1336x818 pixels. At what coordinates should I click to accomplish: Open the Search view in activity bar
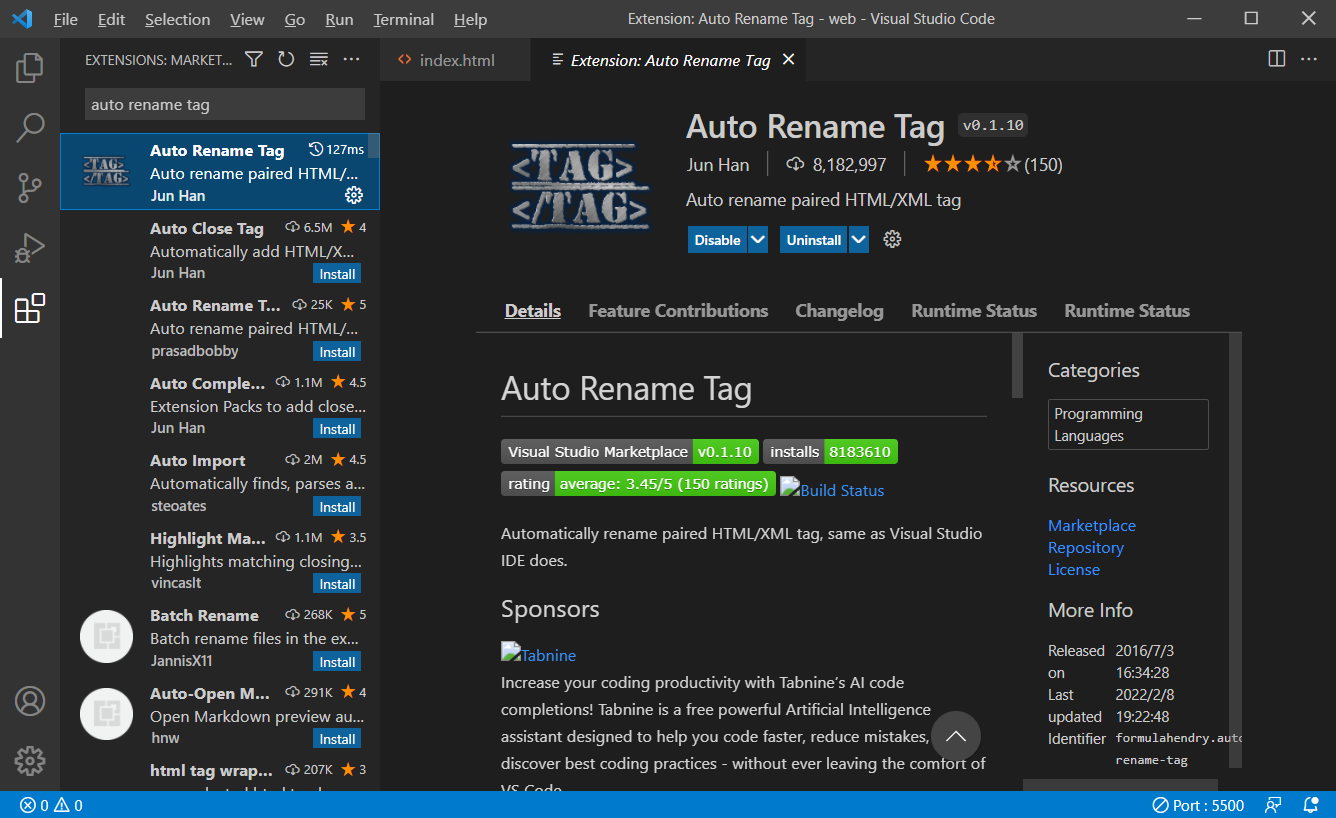[30, 128]
